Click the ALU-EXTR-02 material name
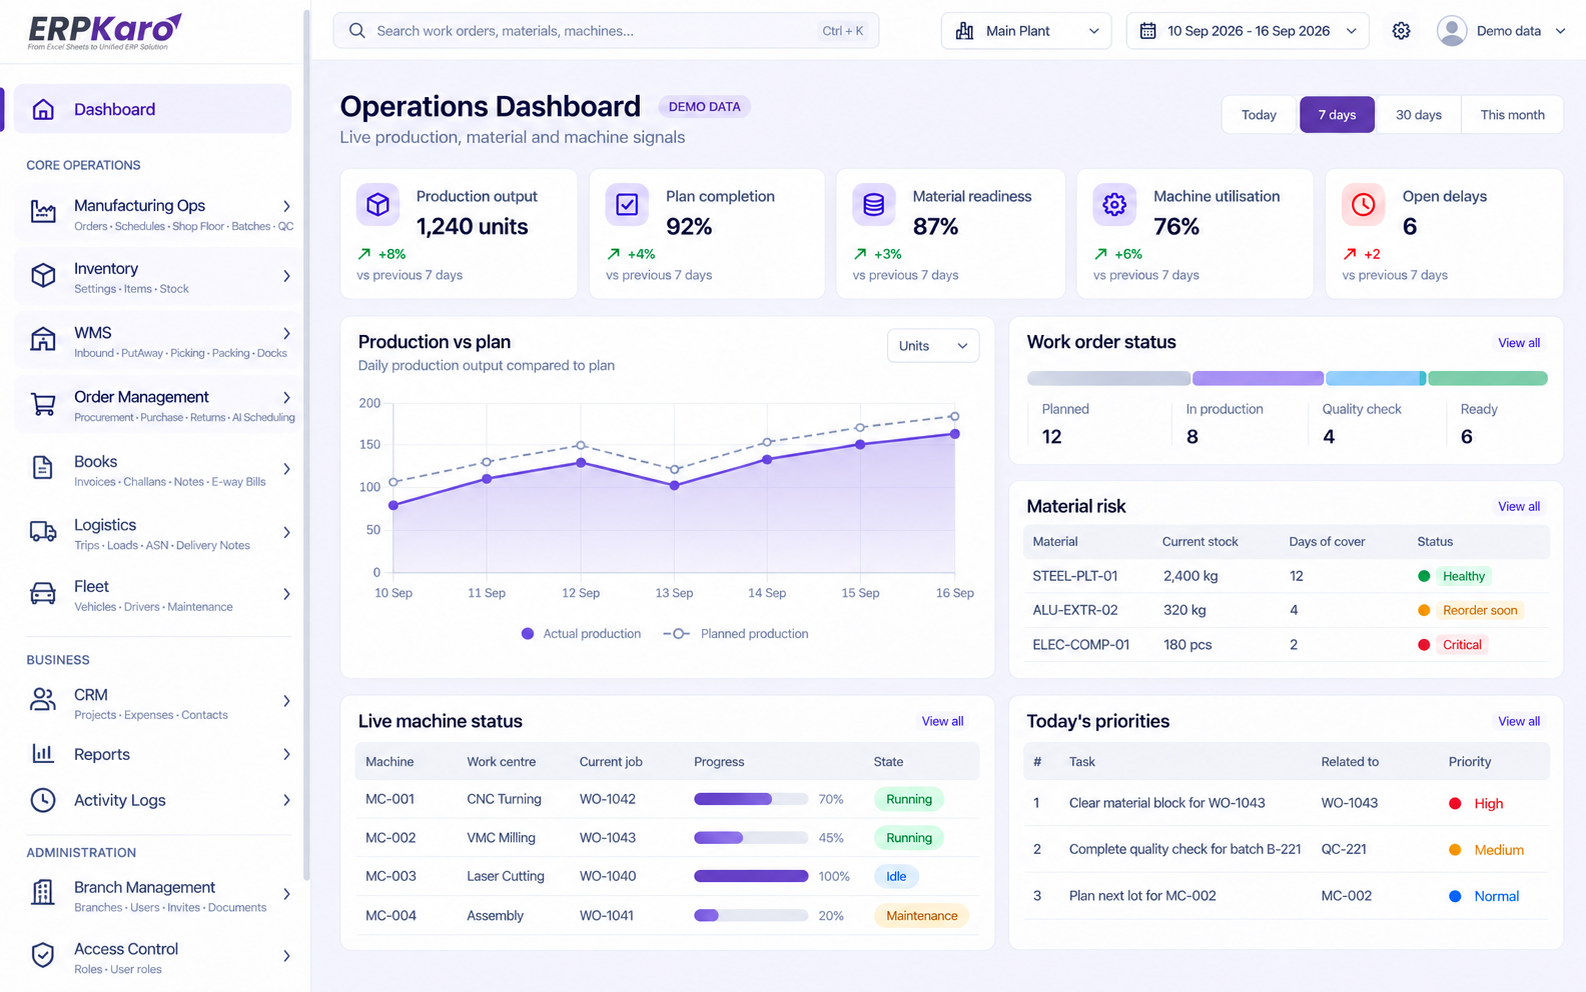The height and width of the screenshot is (992, 1586). 1075,610
